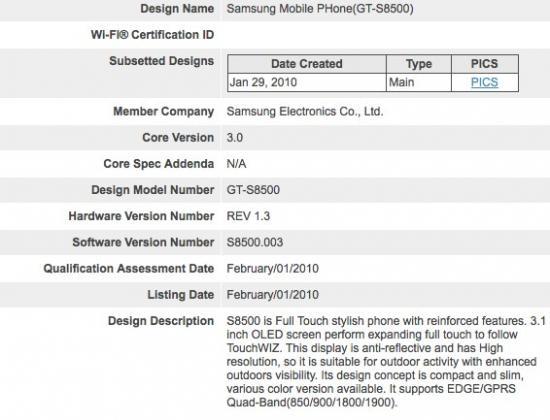Click the Software Version S8500.003 value
Viewport: 550px width, 420px height.
(255, 242)
